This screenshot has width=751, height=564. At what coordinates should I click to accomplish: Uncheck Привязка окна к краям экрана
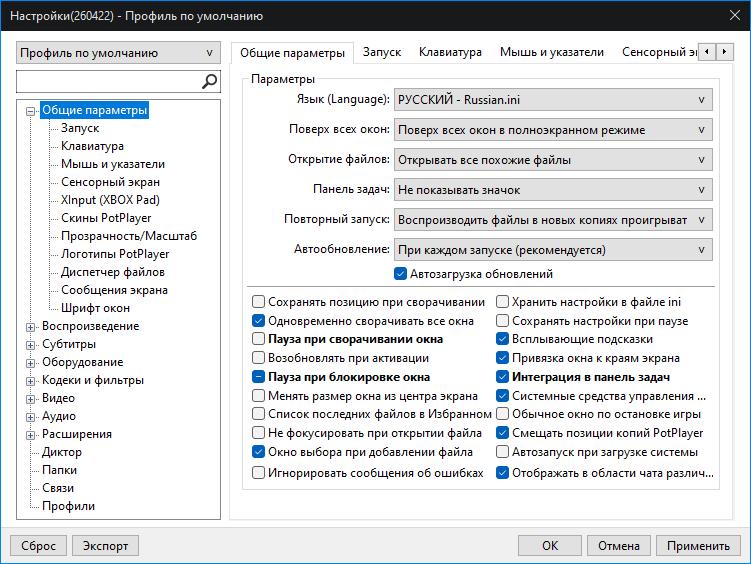pyautogui.click(x=502, y=358)
